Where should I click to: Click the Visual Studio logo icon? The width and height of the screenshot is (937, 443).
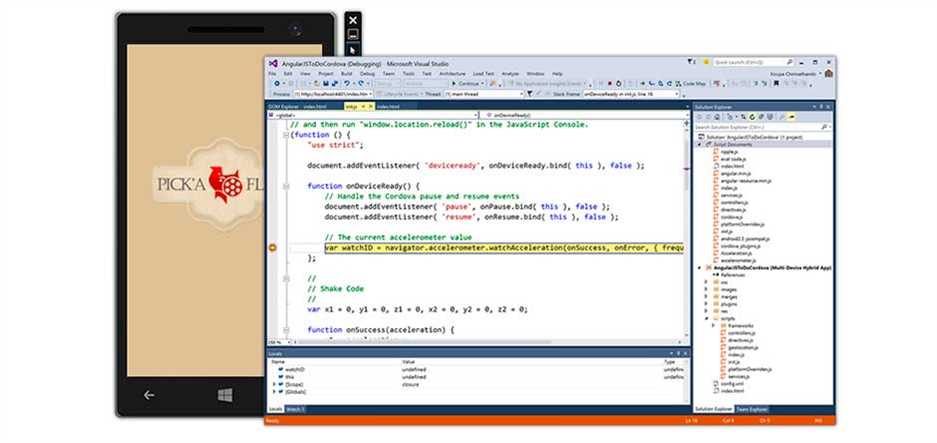[272, 63]
